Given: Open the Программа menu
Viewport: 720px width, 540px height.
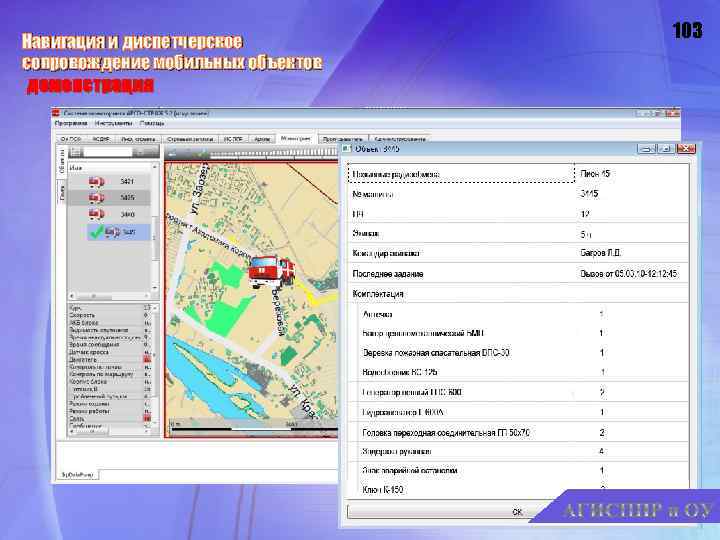Looking at the screenshot, I should (x=71, y=124).
